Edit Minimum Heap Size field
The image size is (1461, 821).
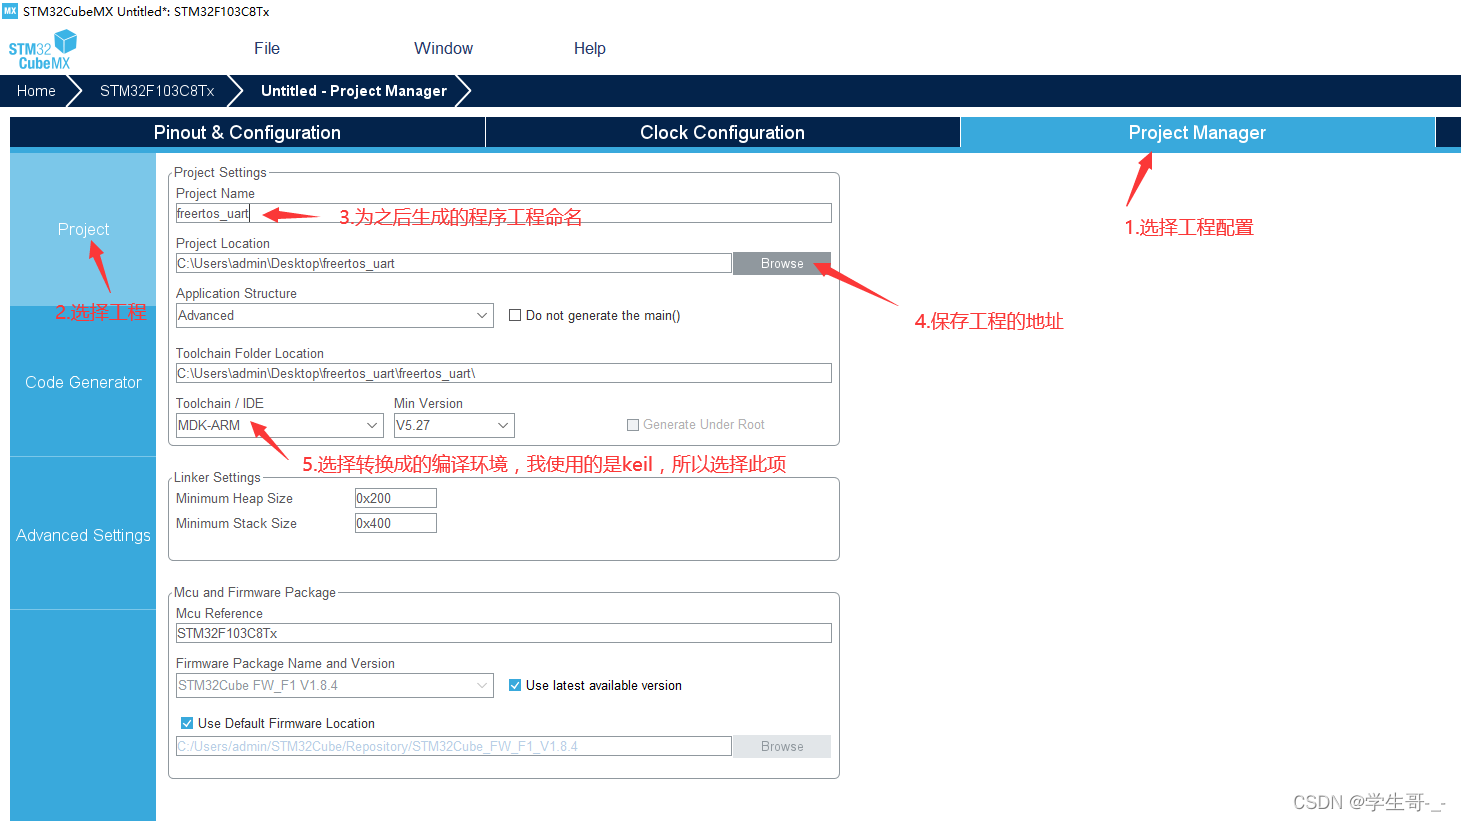[396, 498]
